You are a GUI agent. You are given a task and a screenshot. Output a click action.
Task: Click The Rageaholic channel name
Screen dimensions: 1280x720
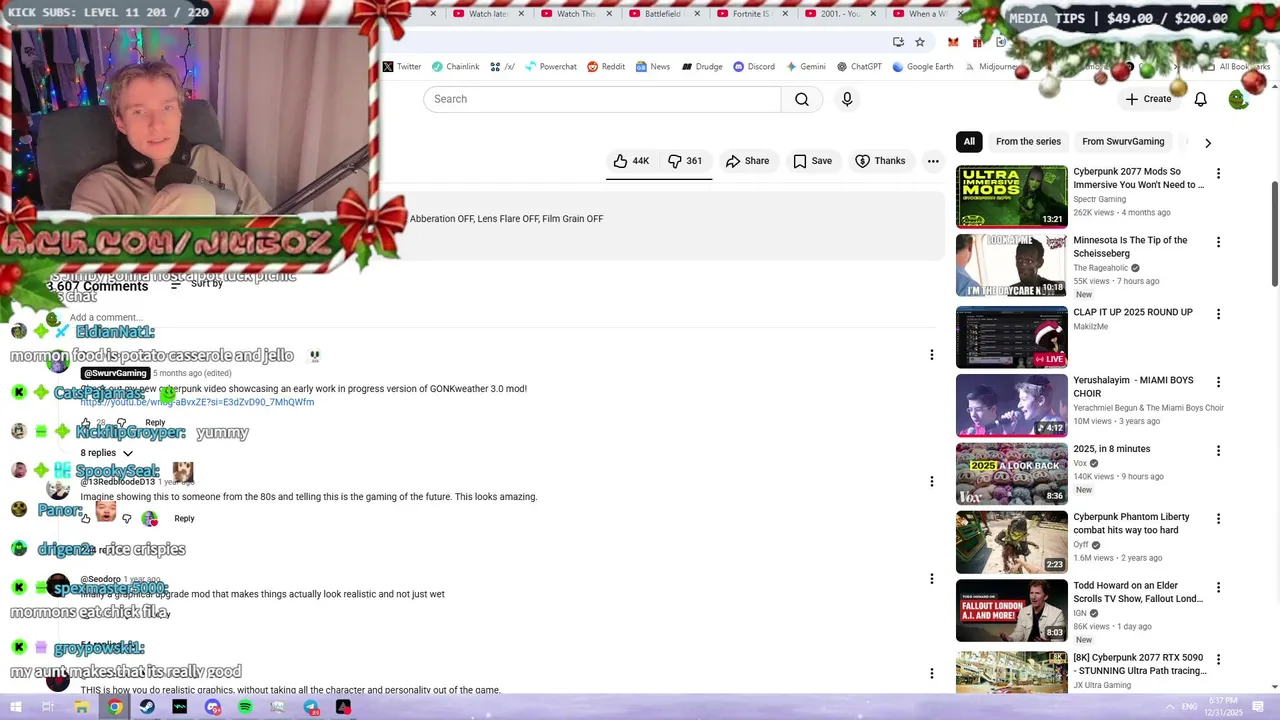pyautogui.click(x=1100, y=268)
